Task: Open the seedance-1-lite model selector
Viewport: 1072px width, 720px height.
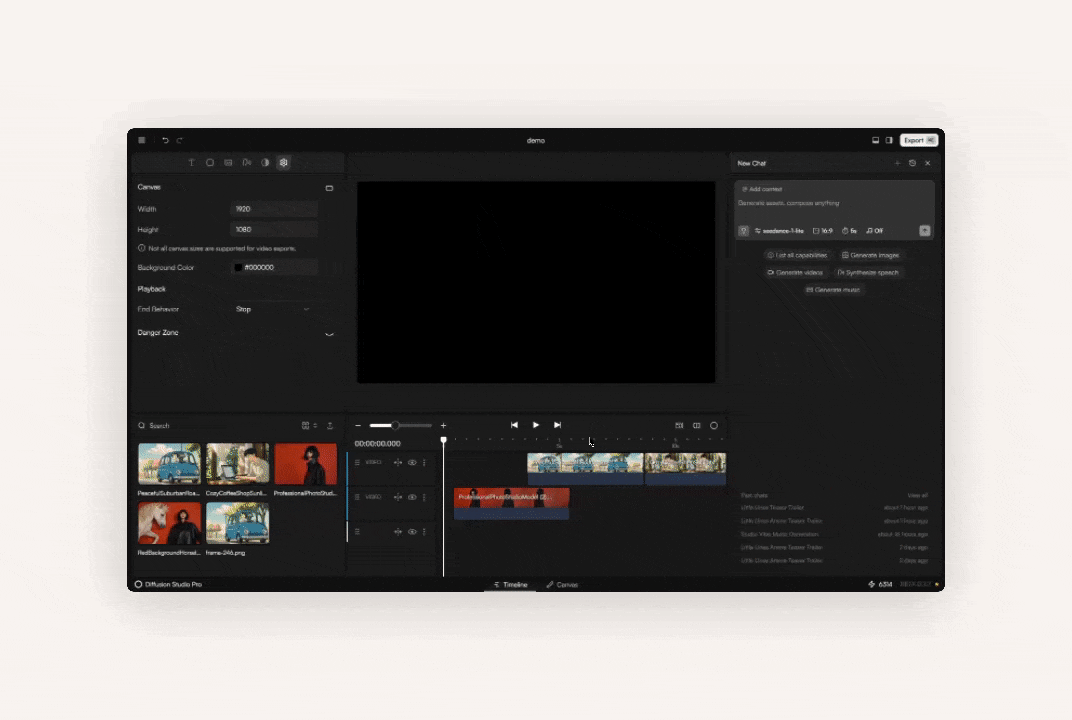Action: click(x=779, y=231)
